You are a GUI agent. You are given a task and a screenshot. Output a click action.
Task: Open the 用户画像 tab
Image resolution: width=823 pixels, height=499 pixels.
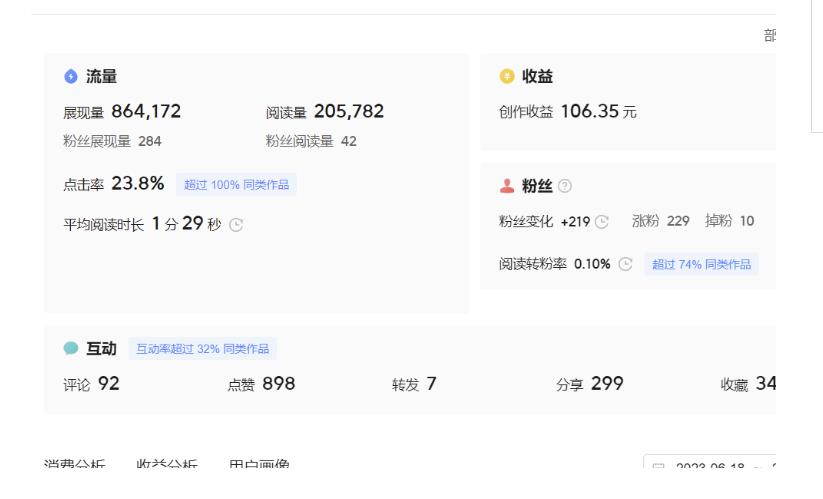pyautogui.click(x=259, y=466)
